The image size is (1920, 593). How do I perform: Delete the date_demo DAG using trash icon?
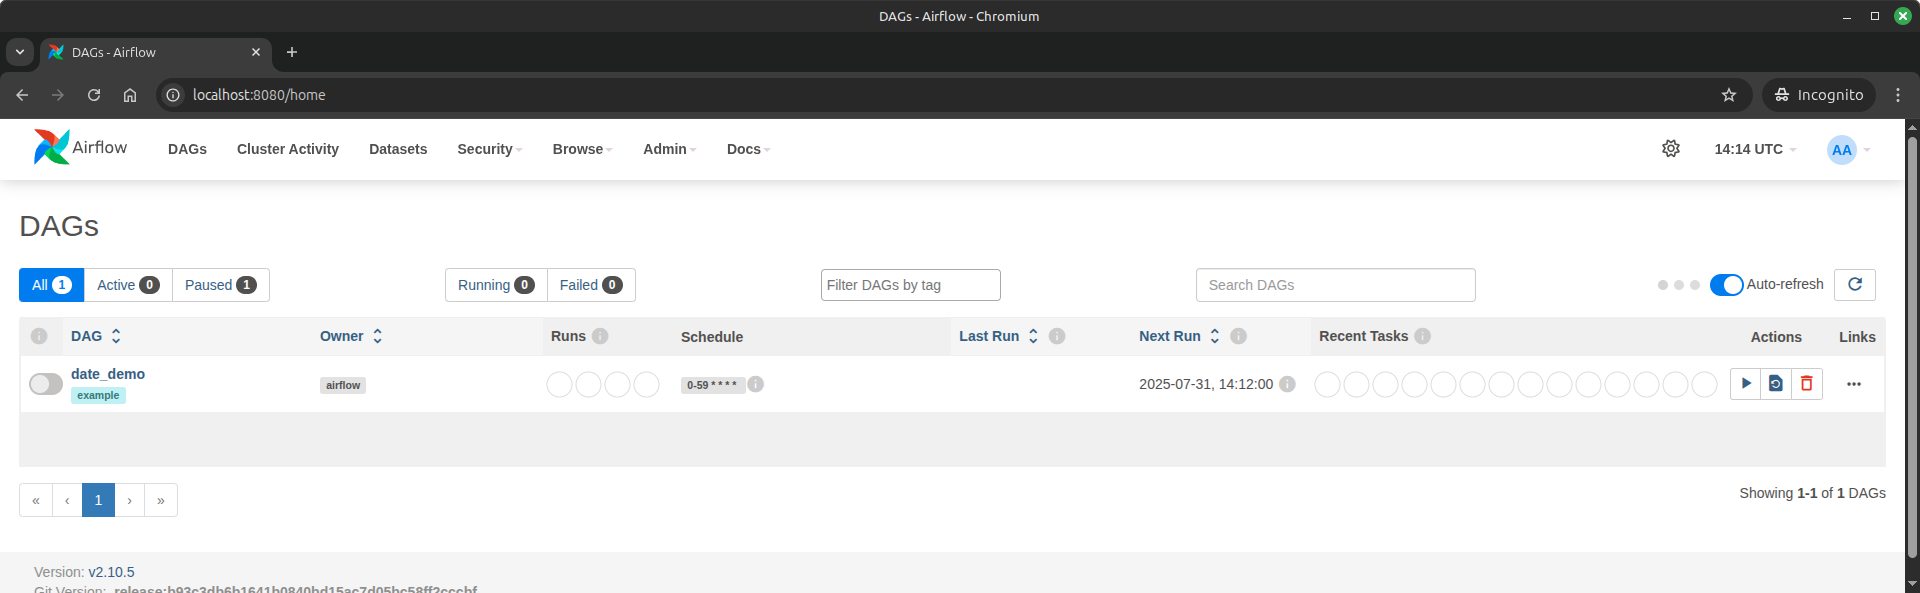1806,384
